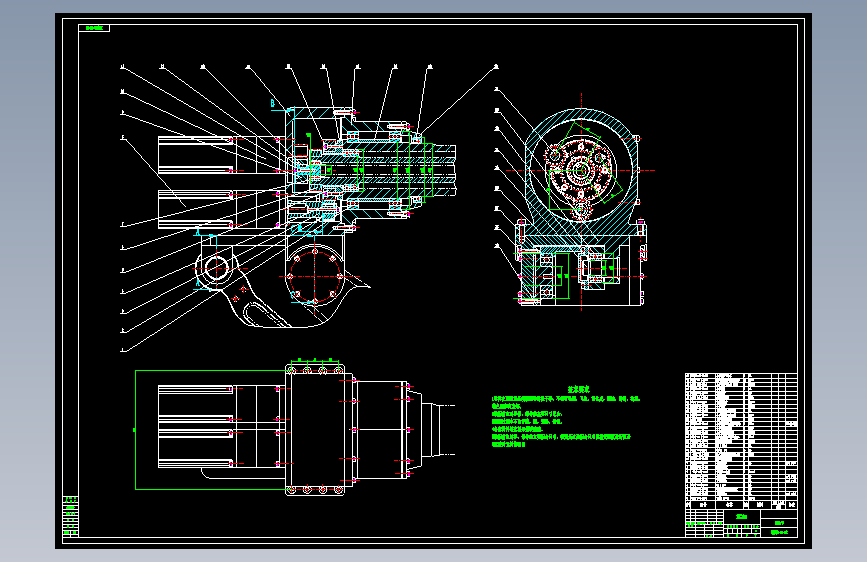867x562 pixels.
Task: Click the cyan section marker letter B
Action: click(273, 103)
